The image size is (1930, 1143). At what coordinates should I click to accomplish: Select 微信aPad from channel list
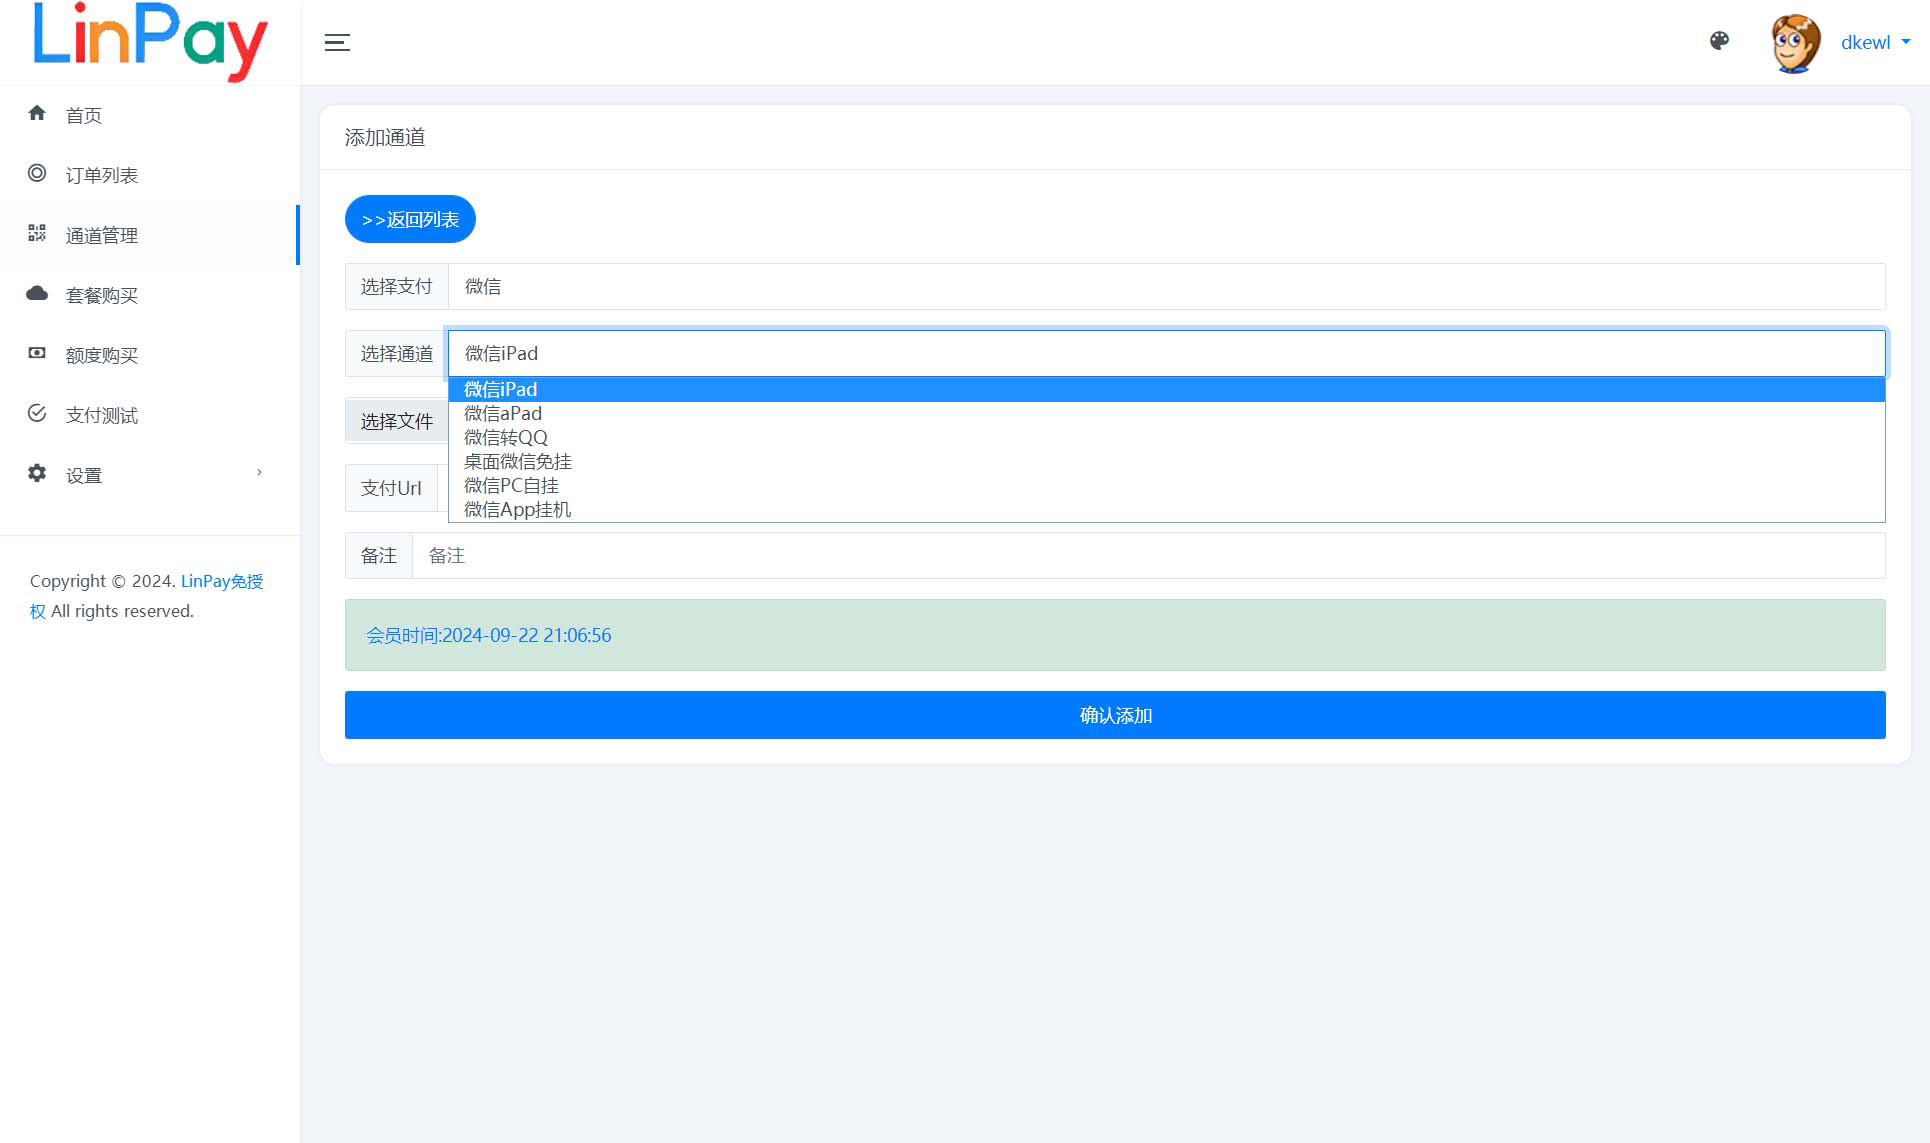pyautogui.click(x=503, y=413)
